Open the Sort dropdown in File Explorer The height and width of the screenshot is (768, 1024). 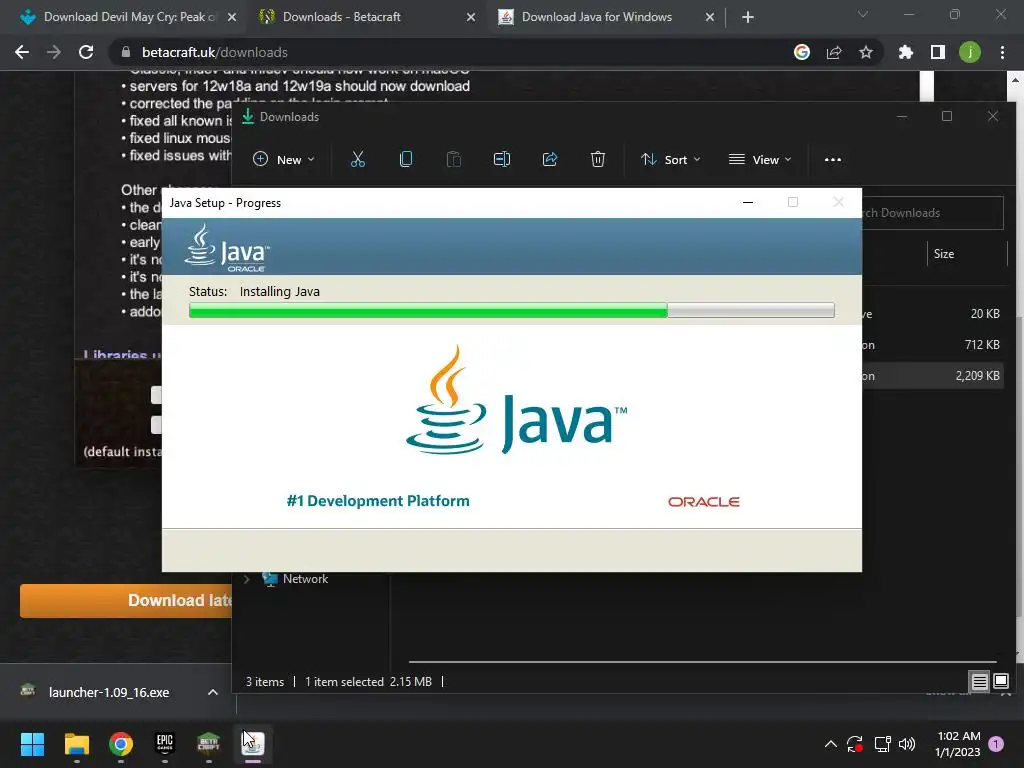coord(671,159)
